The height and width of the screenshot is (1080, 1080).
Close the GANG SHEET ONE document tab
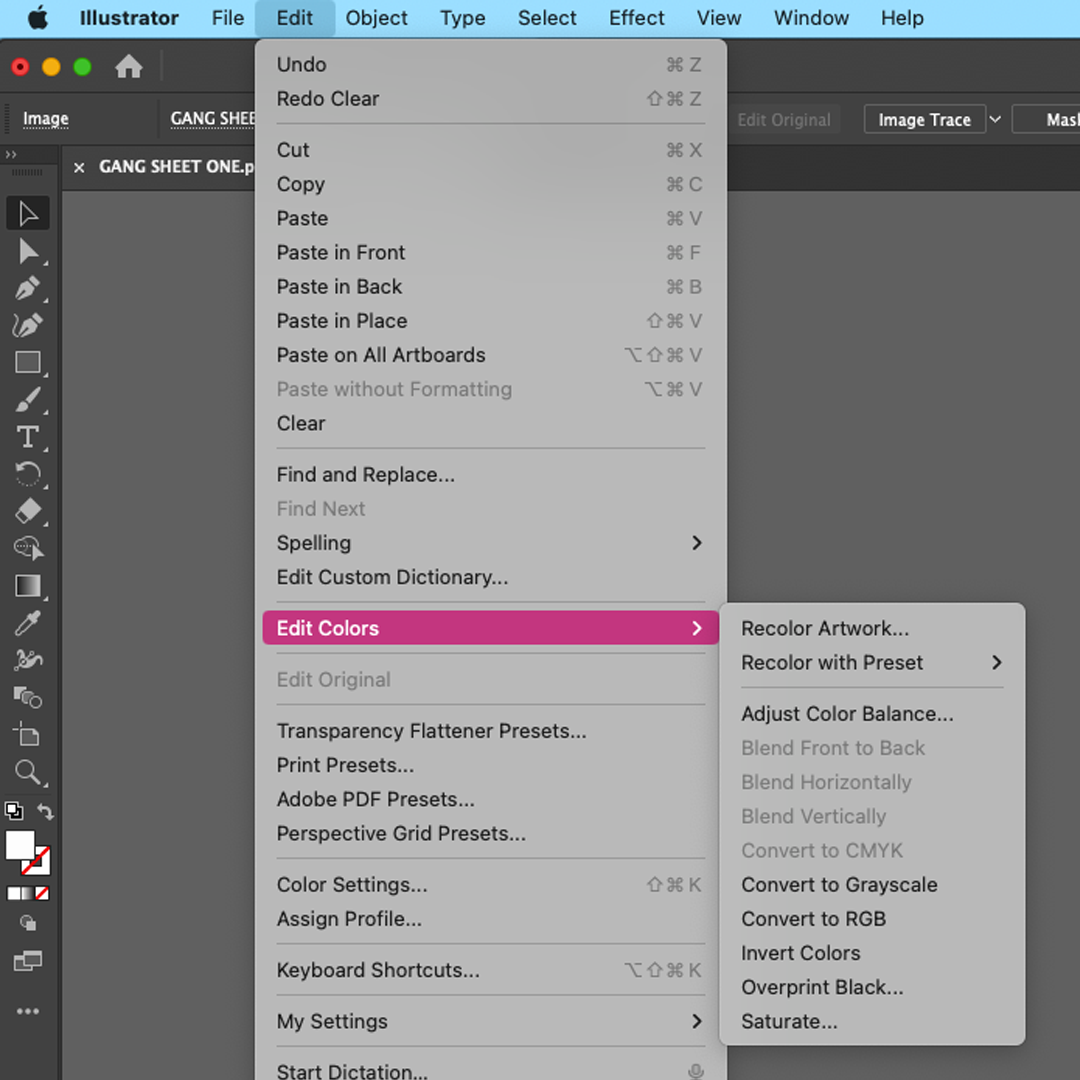[79, 168]
